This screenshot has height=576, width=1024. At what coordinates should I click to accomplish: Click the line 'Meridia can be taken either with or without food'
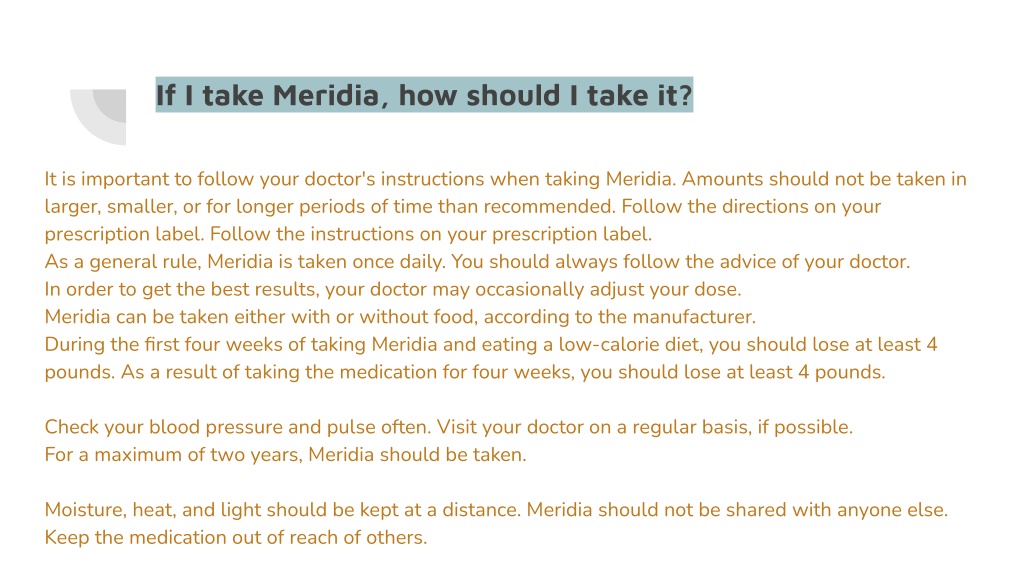[400, 317]
